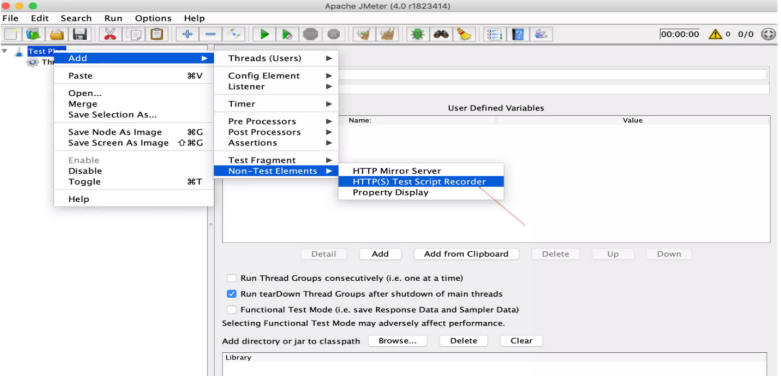Click Add from Clipboard button
This screenshot has height=376, width=781.
[466, 254]
